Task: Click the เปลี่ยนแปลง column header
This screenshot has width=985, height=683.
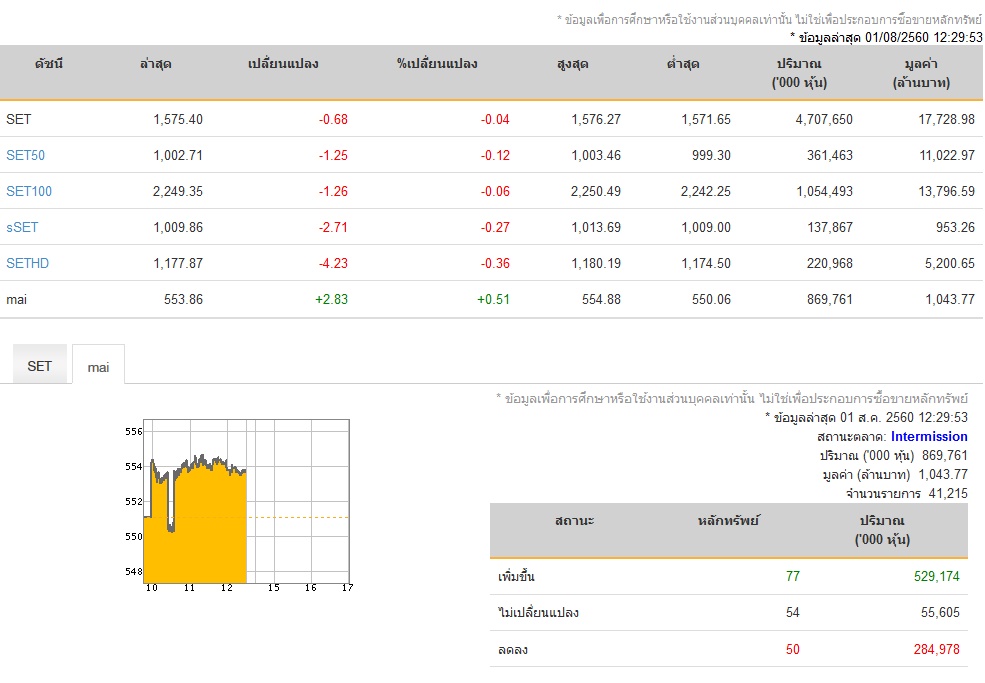Action: point(283,64)
